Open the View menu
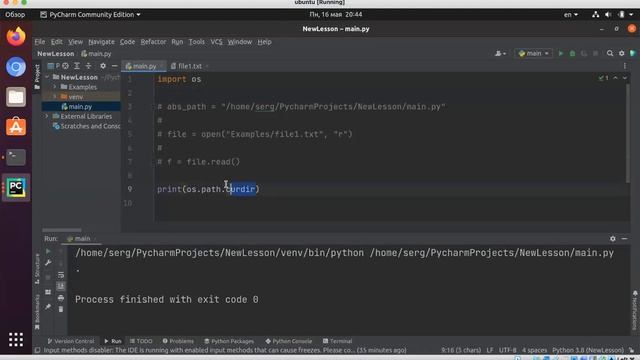Screen dimensions: 640x360 coord(75,42)
